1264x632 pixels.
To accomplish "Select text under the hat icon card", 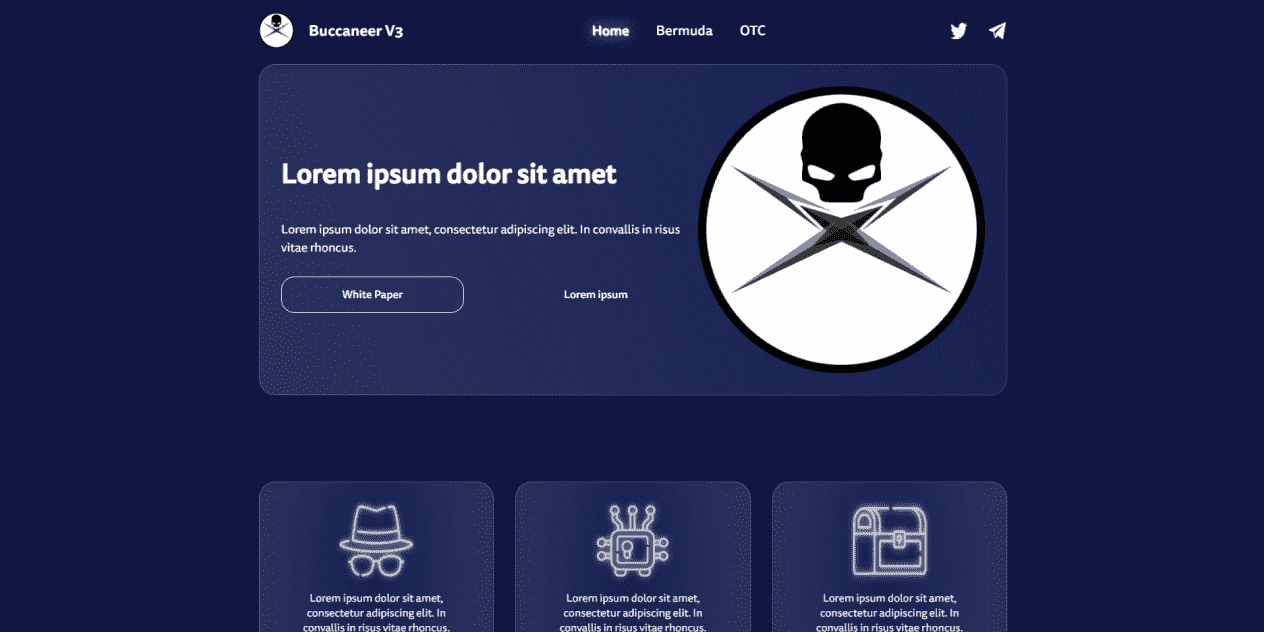I will [376, 613].
